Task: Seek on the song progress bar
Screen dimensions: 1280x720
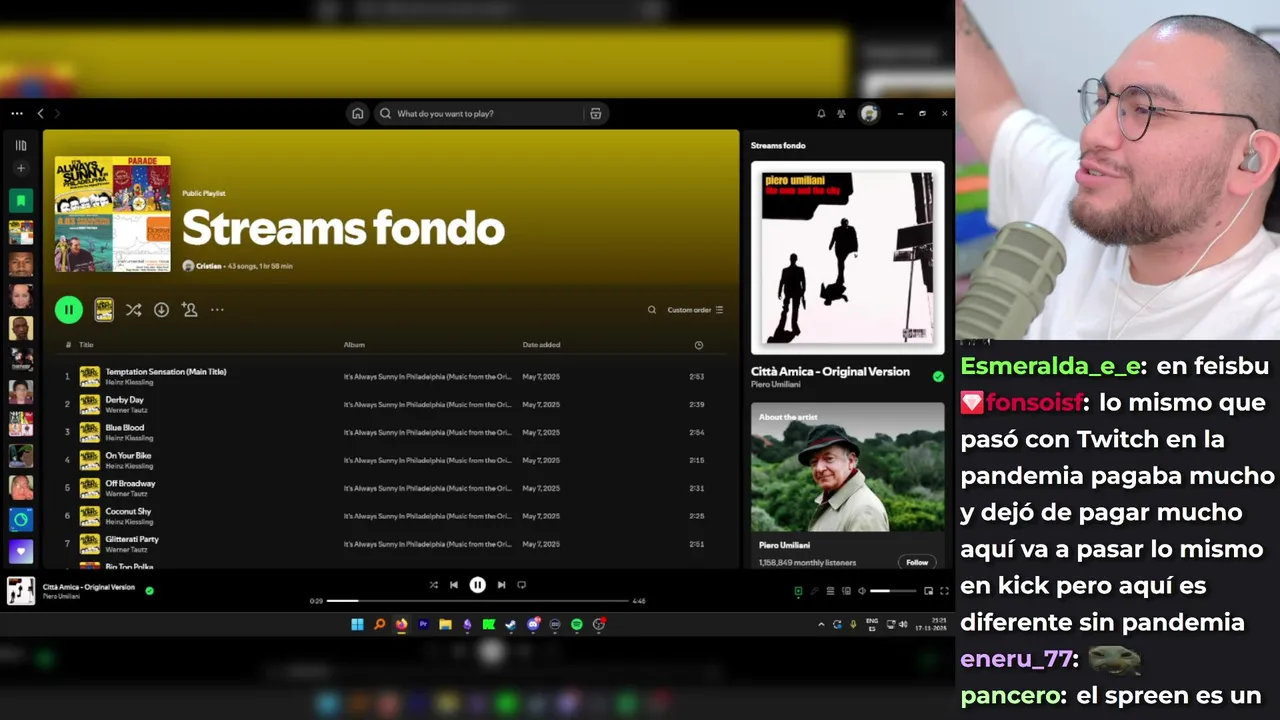Action: point(478,601)
